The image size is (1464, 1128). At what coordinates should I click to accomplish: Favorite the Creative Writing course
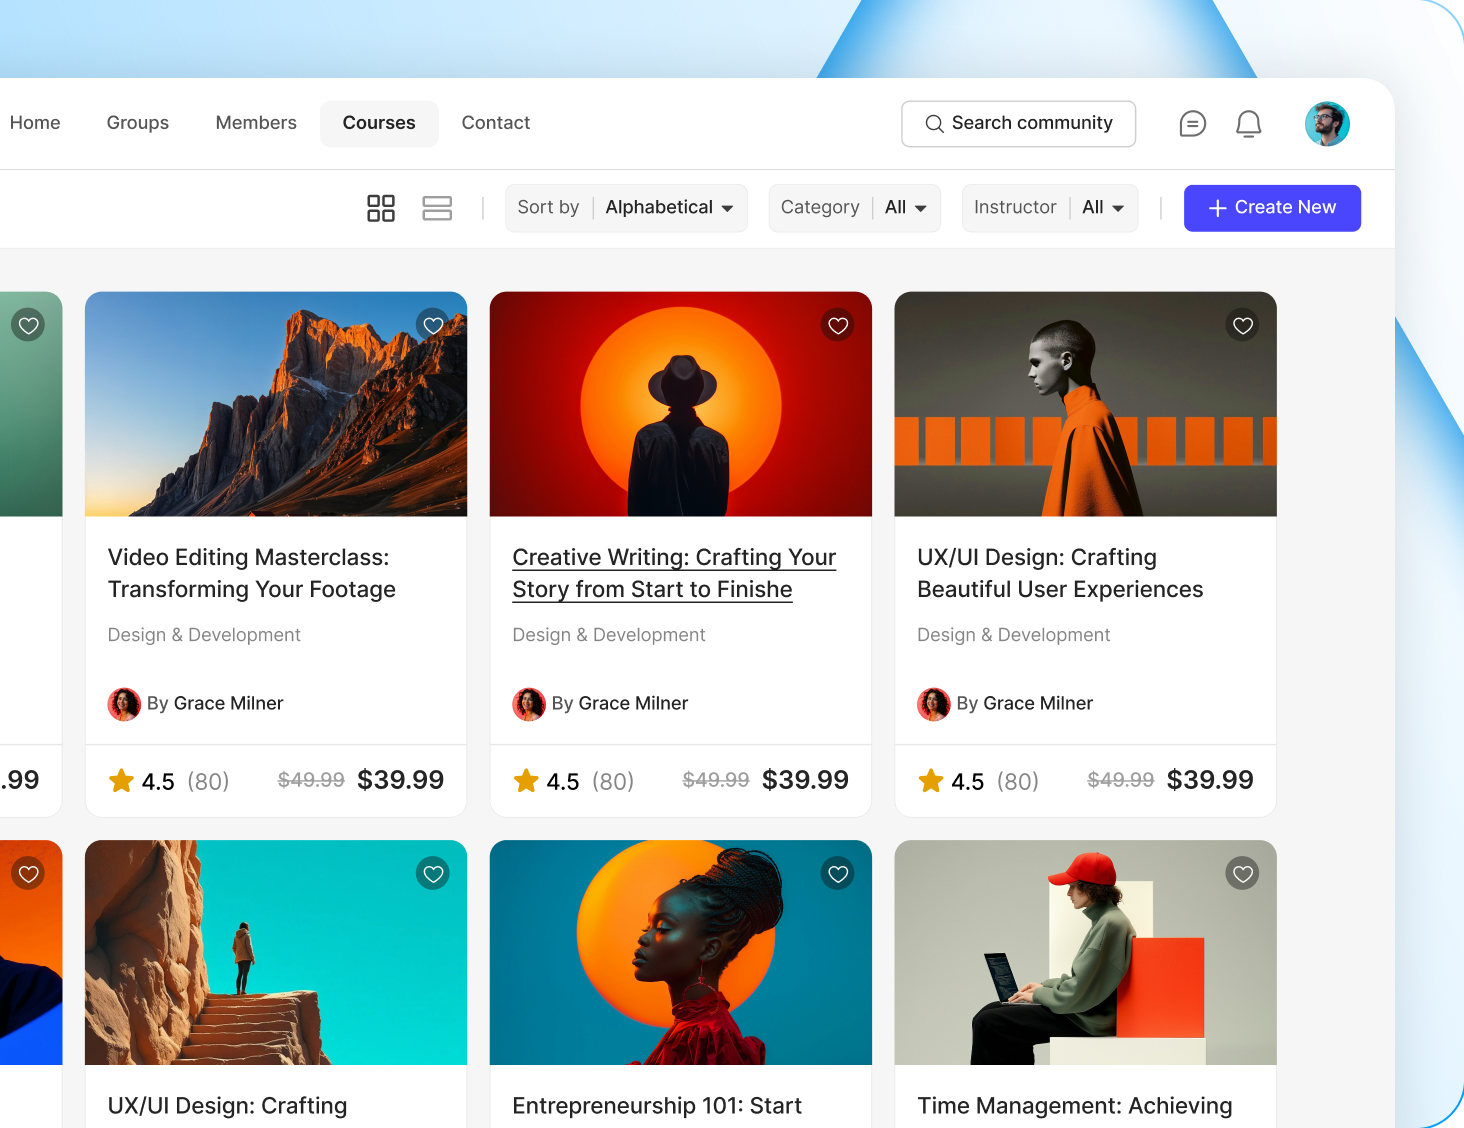tap(838, 325)
